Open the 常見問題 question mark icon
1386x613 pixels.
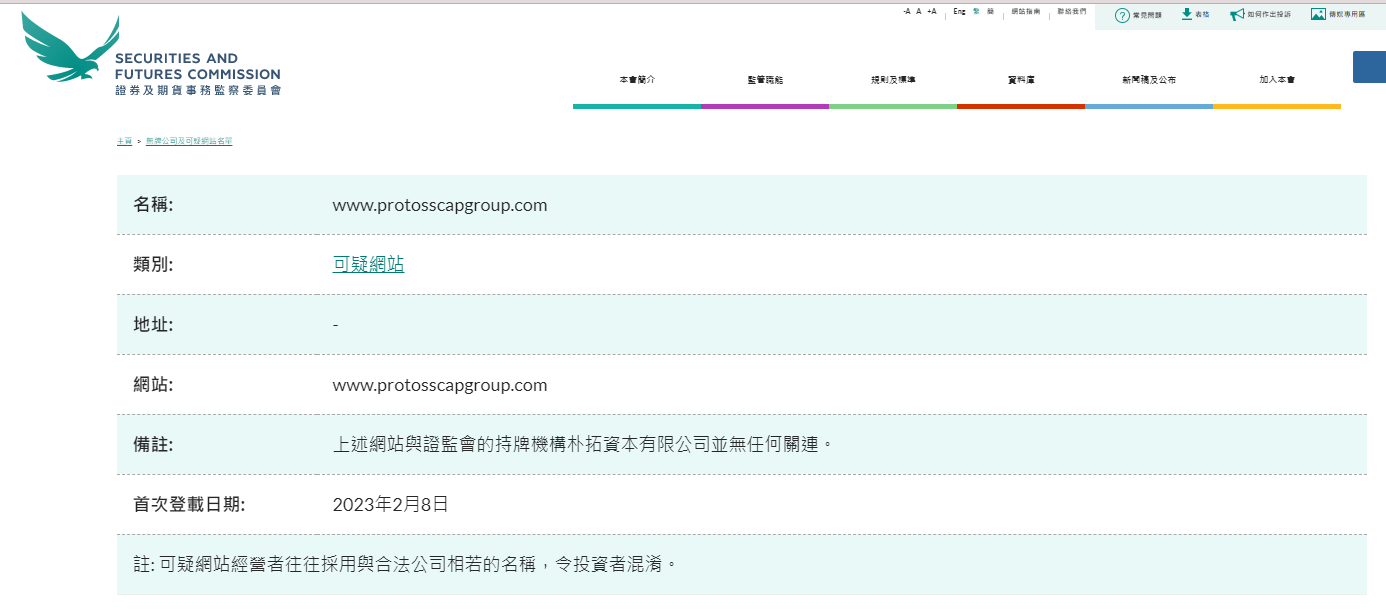[x=1122, y=15]
